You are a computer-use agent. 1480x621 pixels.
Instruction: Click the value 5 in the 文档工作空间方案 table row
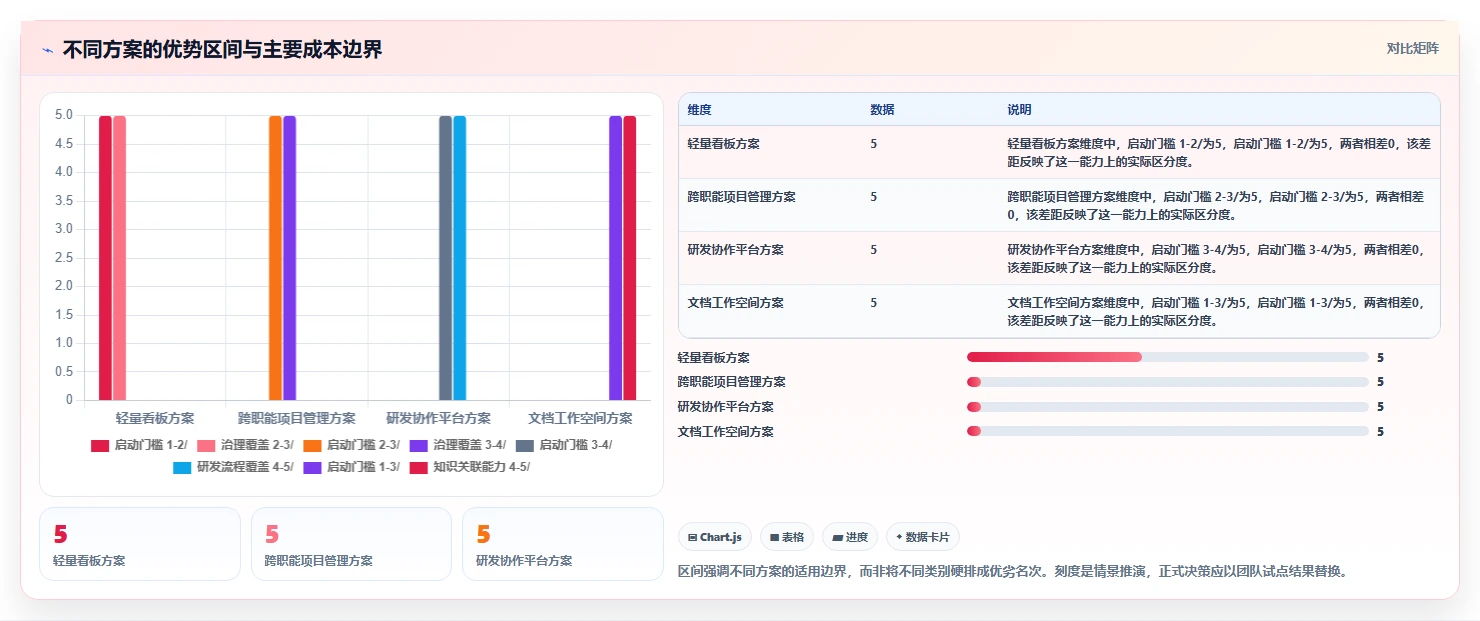(874, 303)
